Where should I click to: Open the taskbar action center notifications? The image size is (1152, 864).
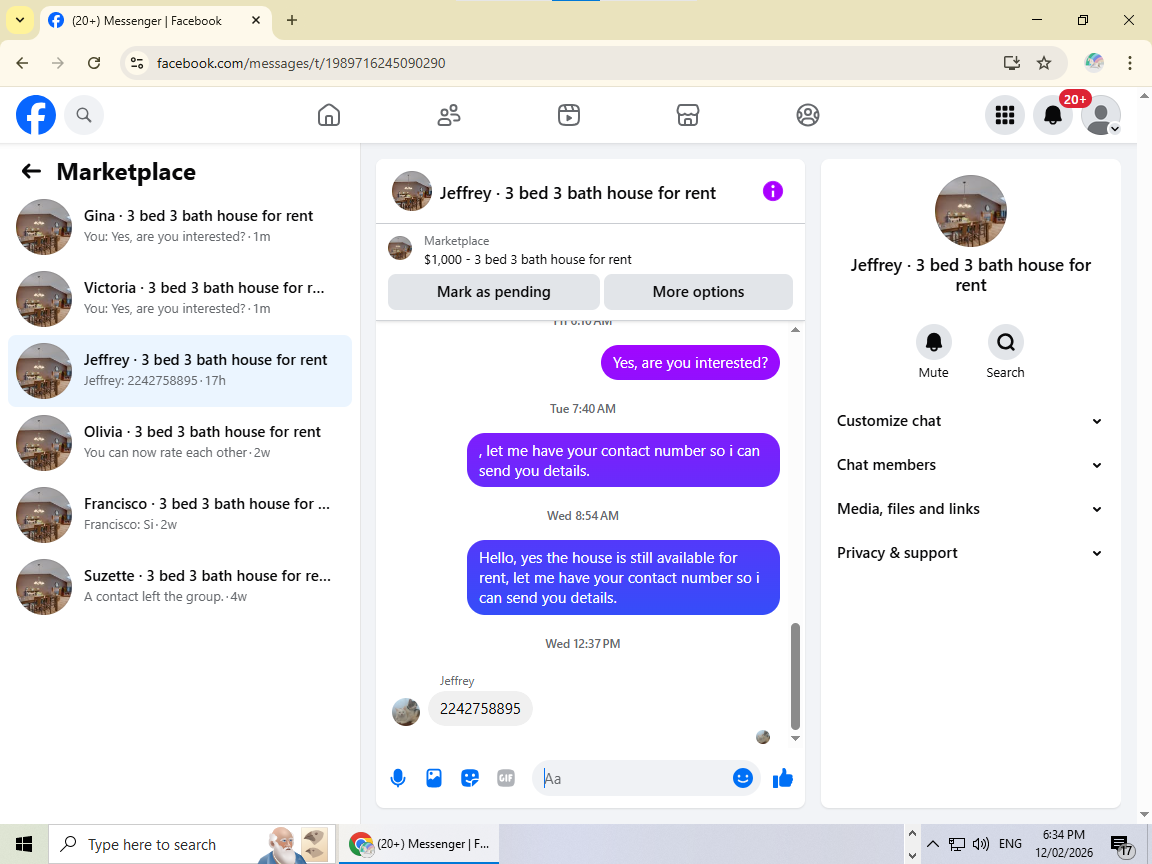(x=1121, y=845)
